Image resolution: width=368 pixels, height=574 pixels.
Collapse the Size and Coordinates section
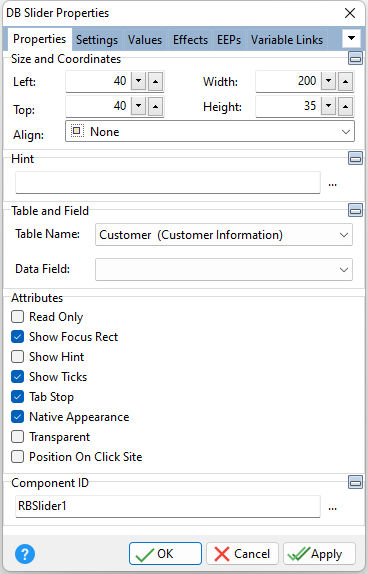355,58
